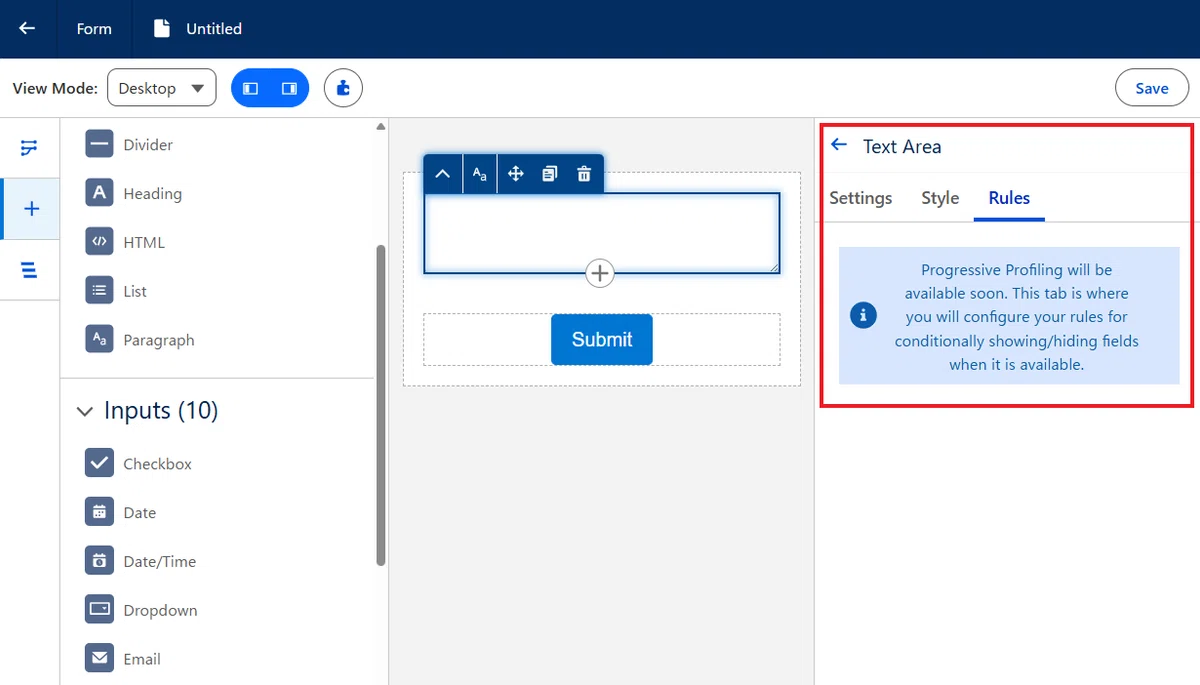
Task: Click the circular plus below text area
Action: point(600,273)
